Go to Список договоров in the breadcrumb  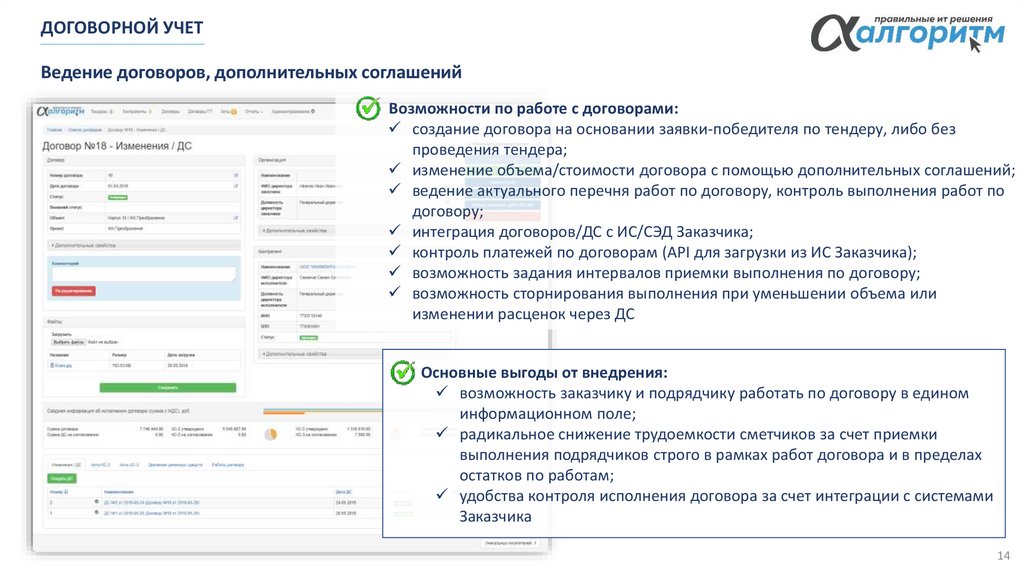[85, 130]
